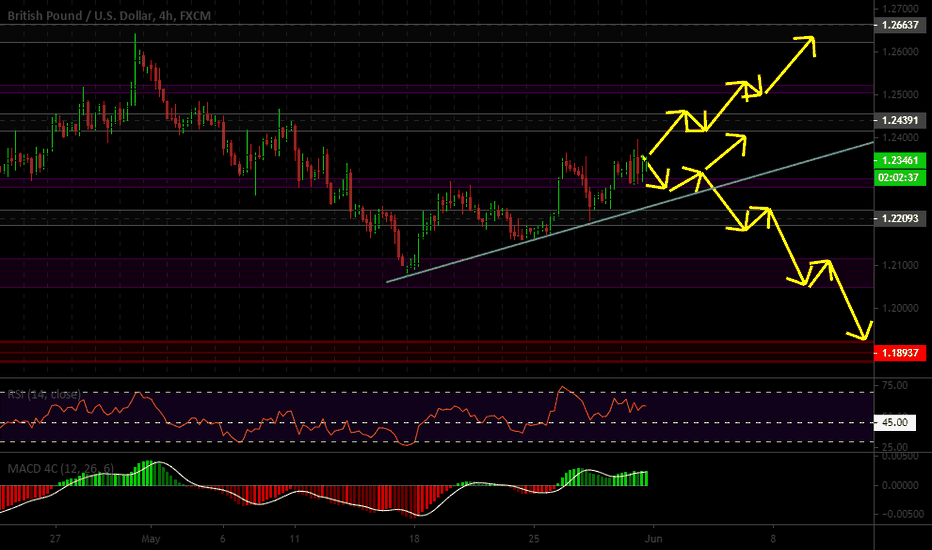The width and height of the screenshot is (932, 550).
Task: Click the Jun date label on time axis
Action: 653,539
